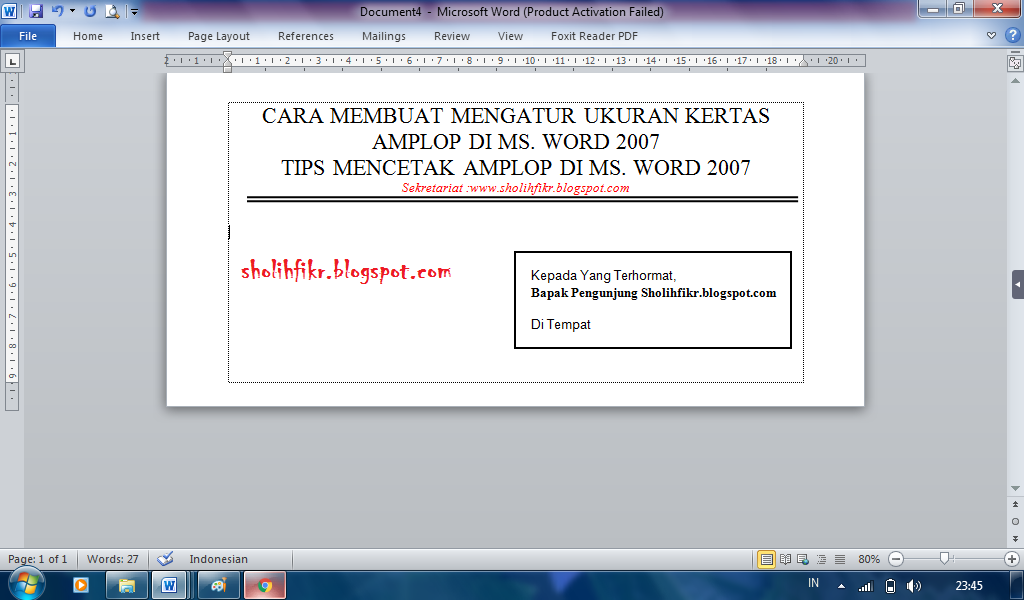Click the Previous Page double-arrow button
This screenshot has width=1024, height=600.
tap(1015, 505)
